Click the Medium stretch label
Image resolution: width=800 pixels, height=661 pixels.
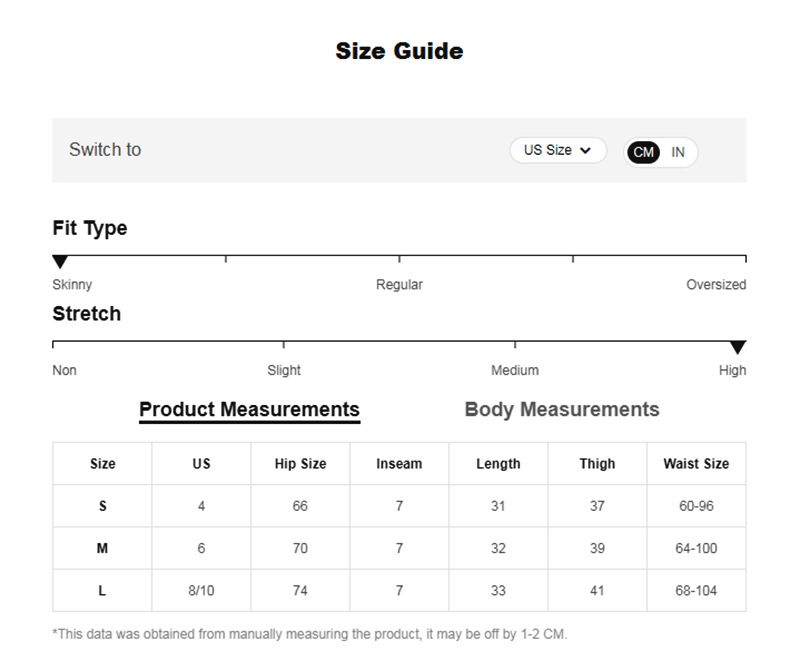[515, 370]
